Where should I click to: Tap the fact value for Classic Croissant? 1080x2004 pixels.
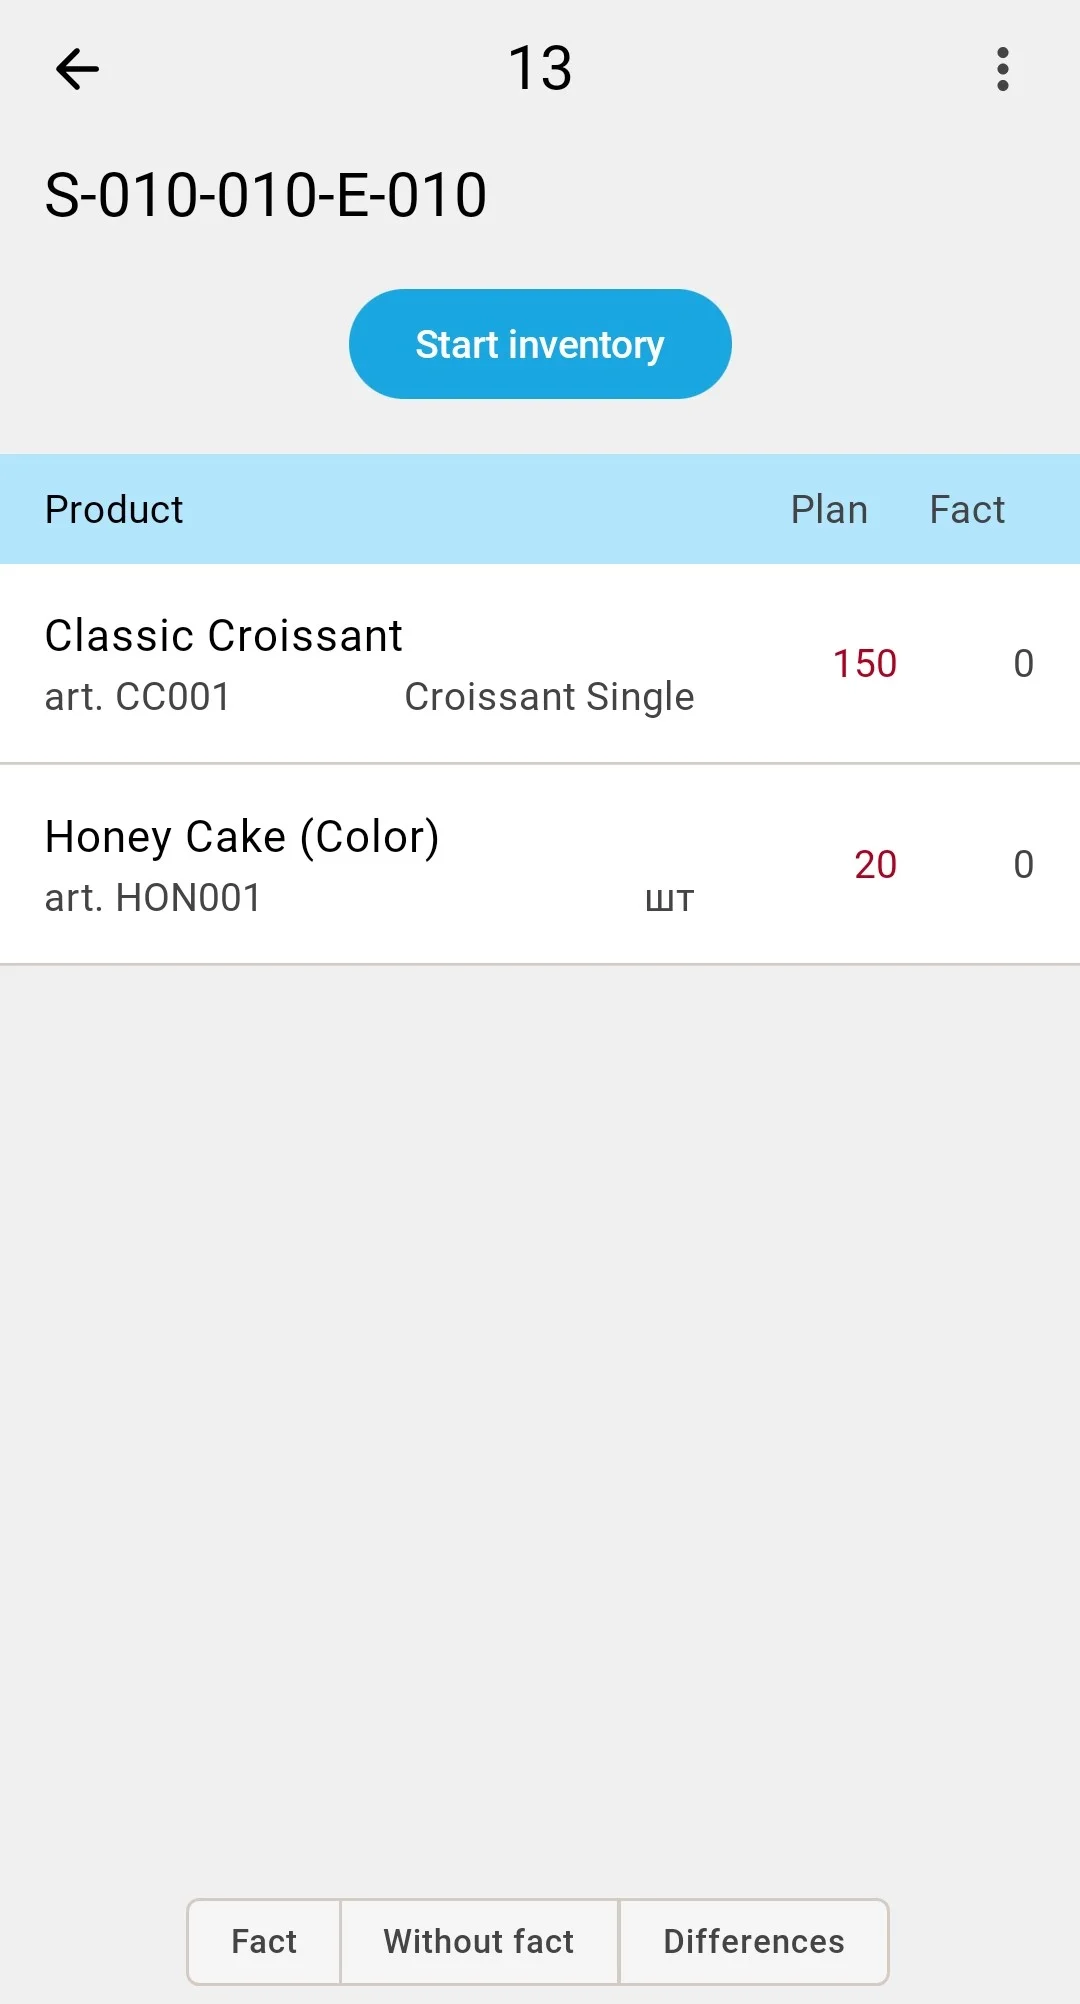click(x=1023, y=663)
